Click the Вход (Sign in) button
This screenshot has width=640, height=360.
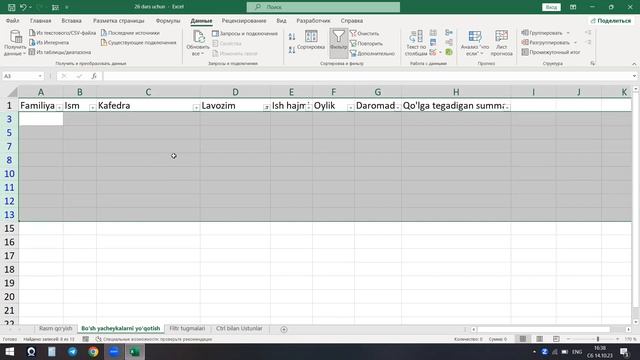tap(551, 7)
